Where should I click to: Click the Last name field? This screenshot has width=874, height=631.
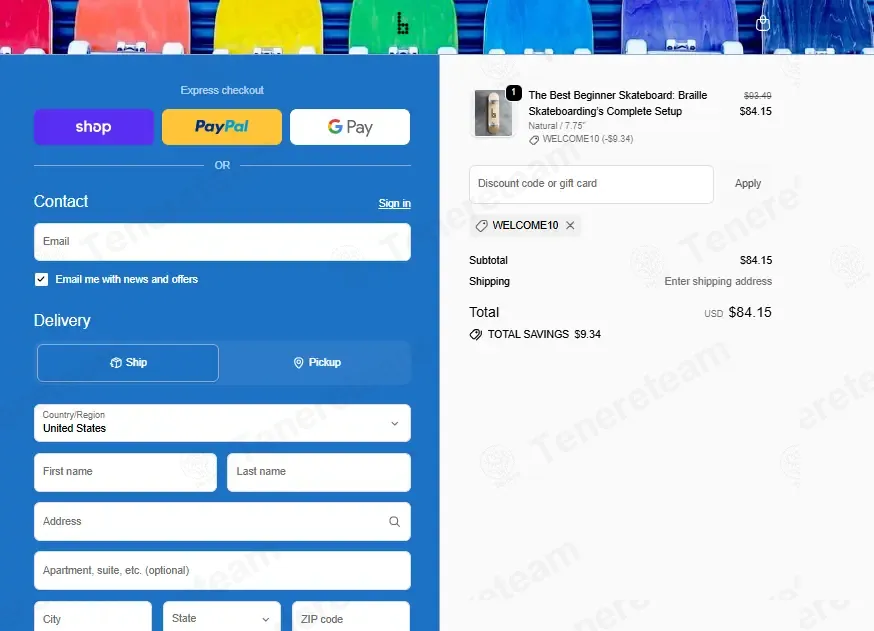point(319,472)
